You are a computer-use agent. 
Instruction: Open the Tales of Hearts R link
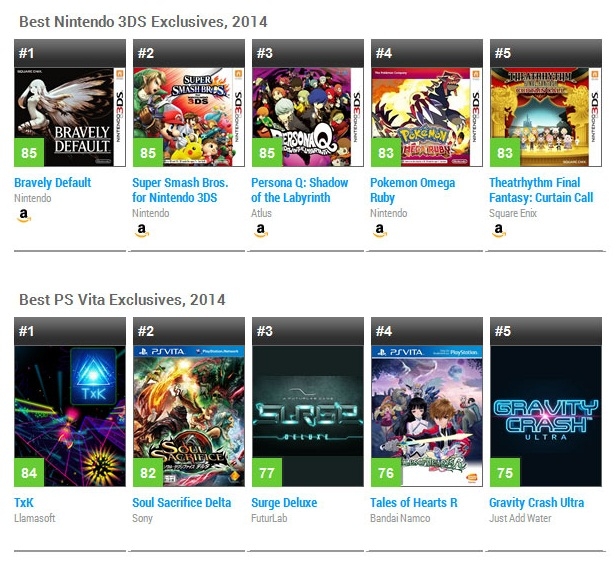[414, 502]
